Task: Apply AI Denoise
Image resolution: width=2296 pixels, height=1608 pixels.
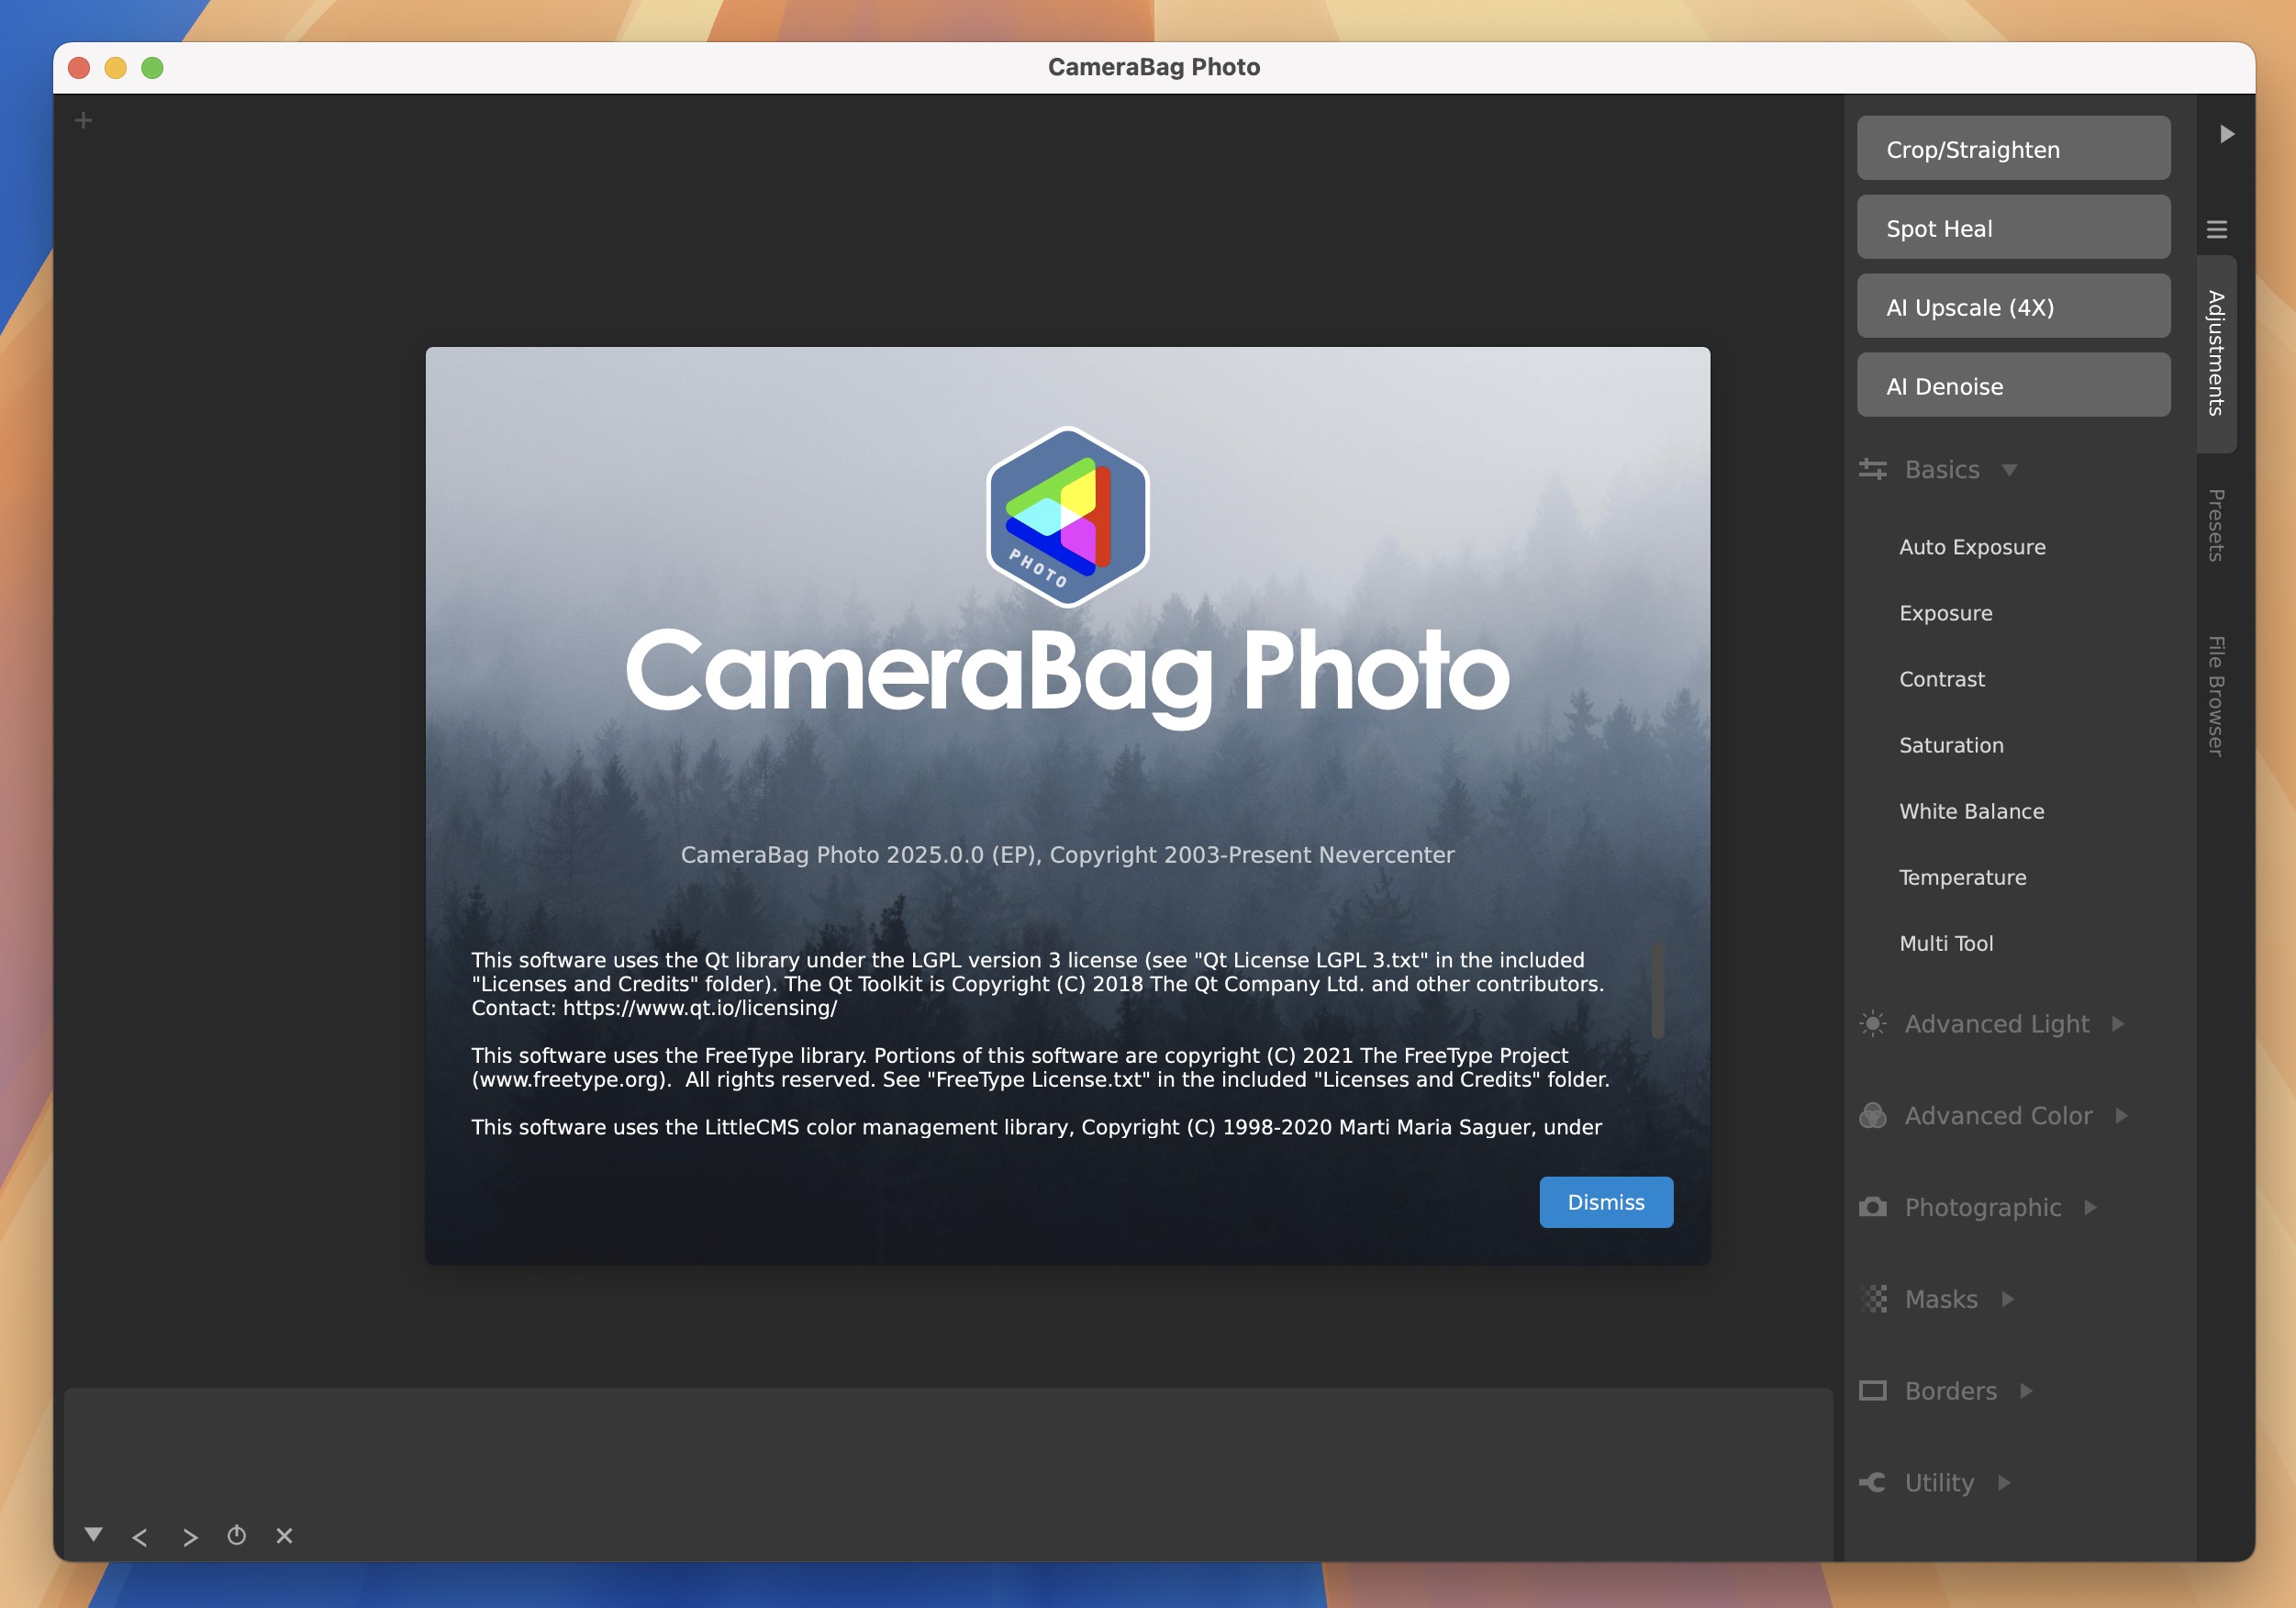Action: [x=2013, y=386]
